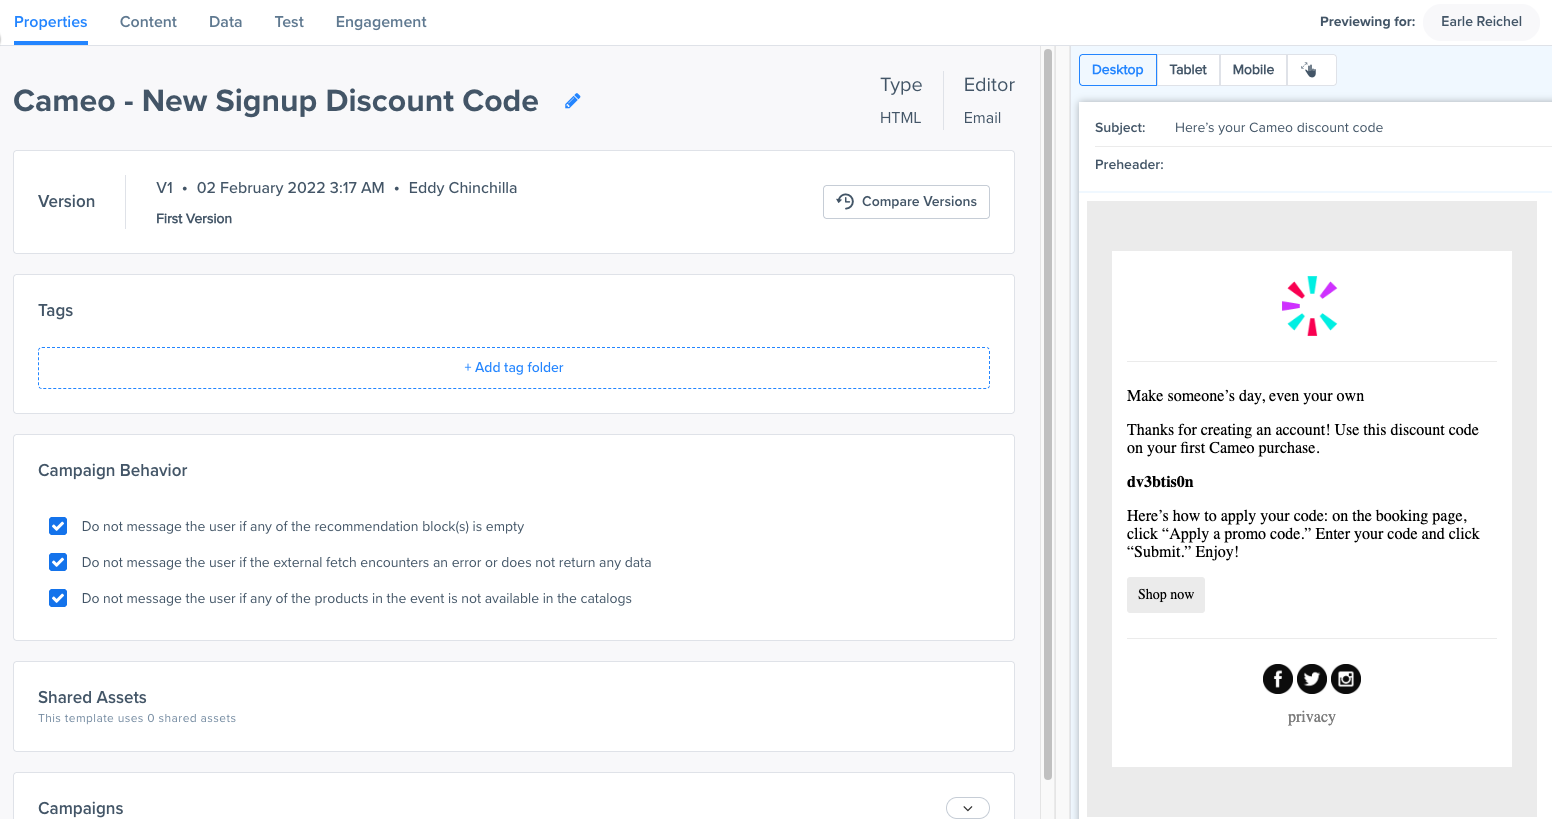Click + Add tag folder
1552x819 pixels.
(x=514, y=368)
